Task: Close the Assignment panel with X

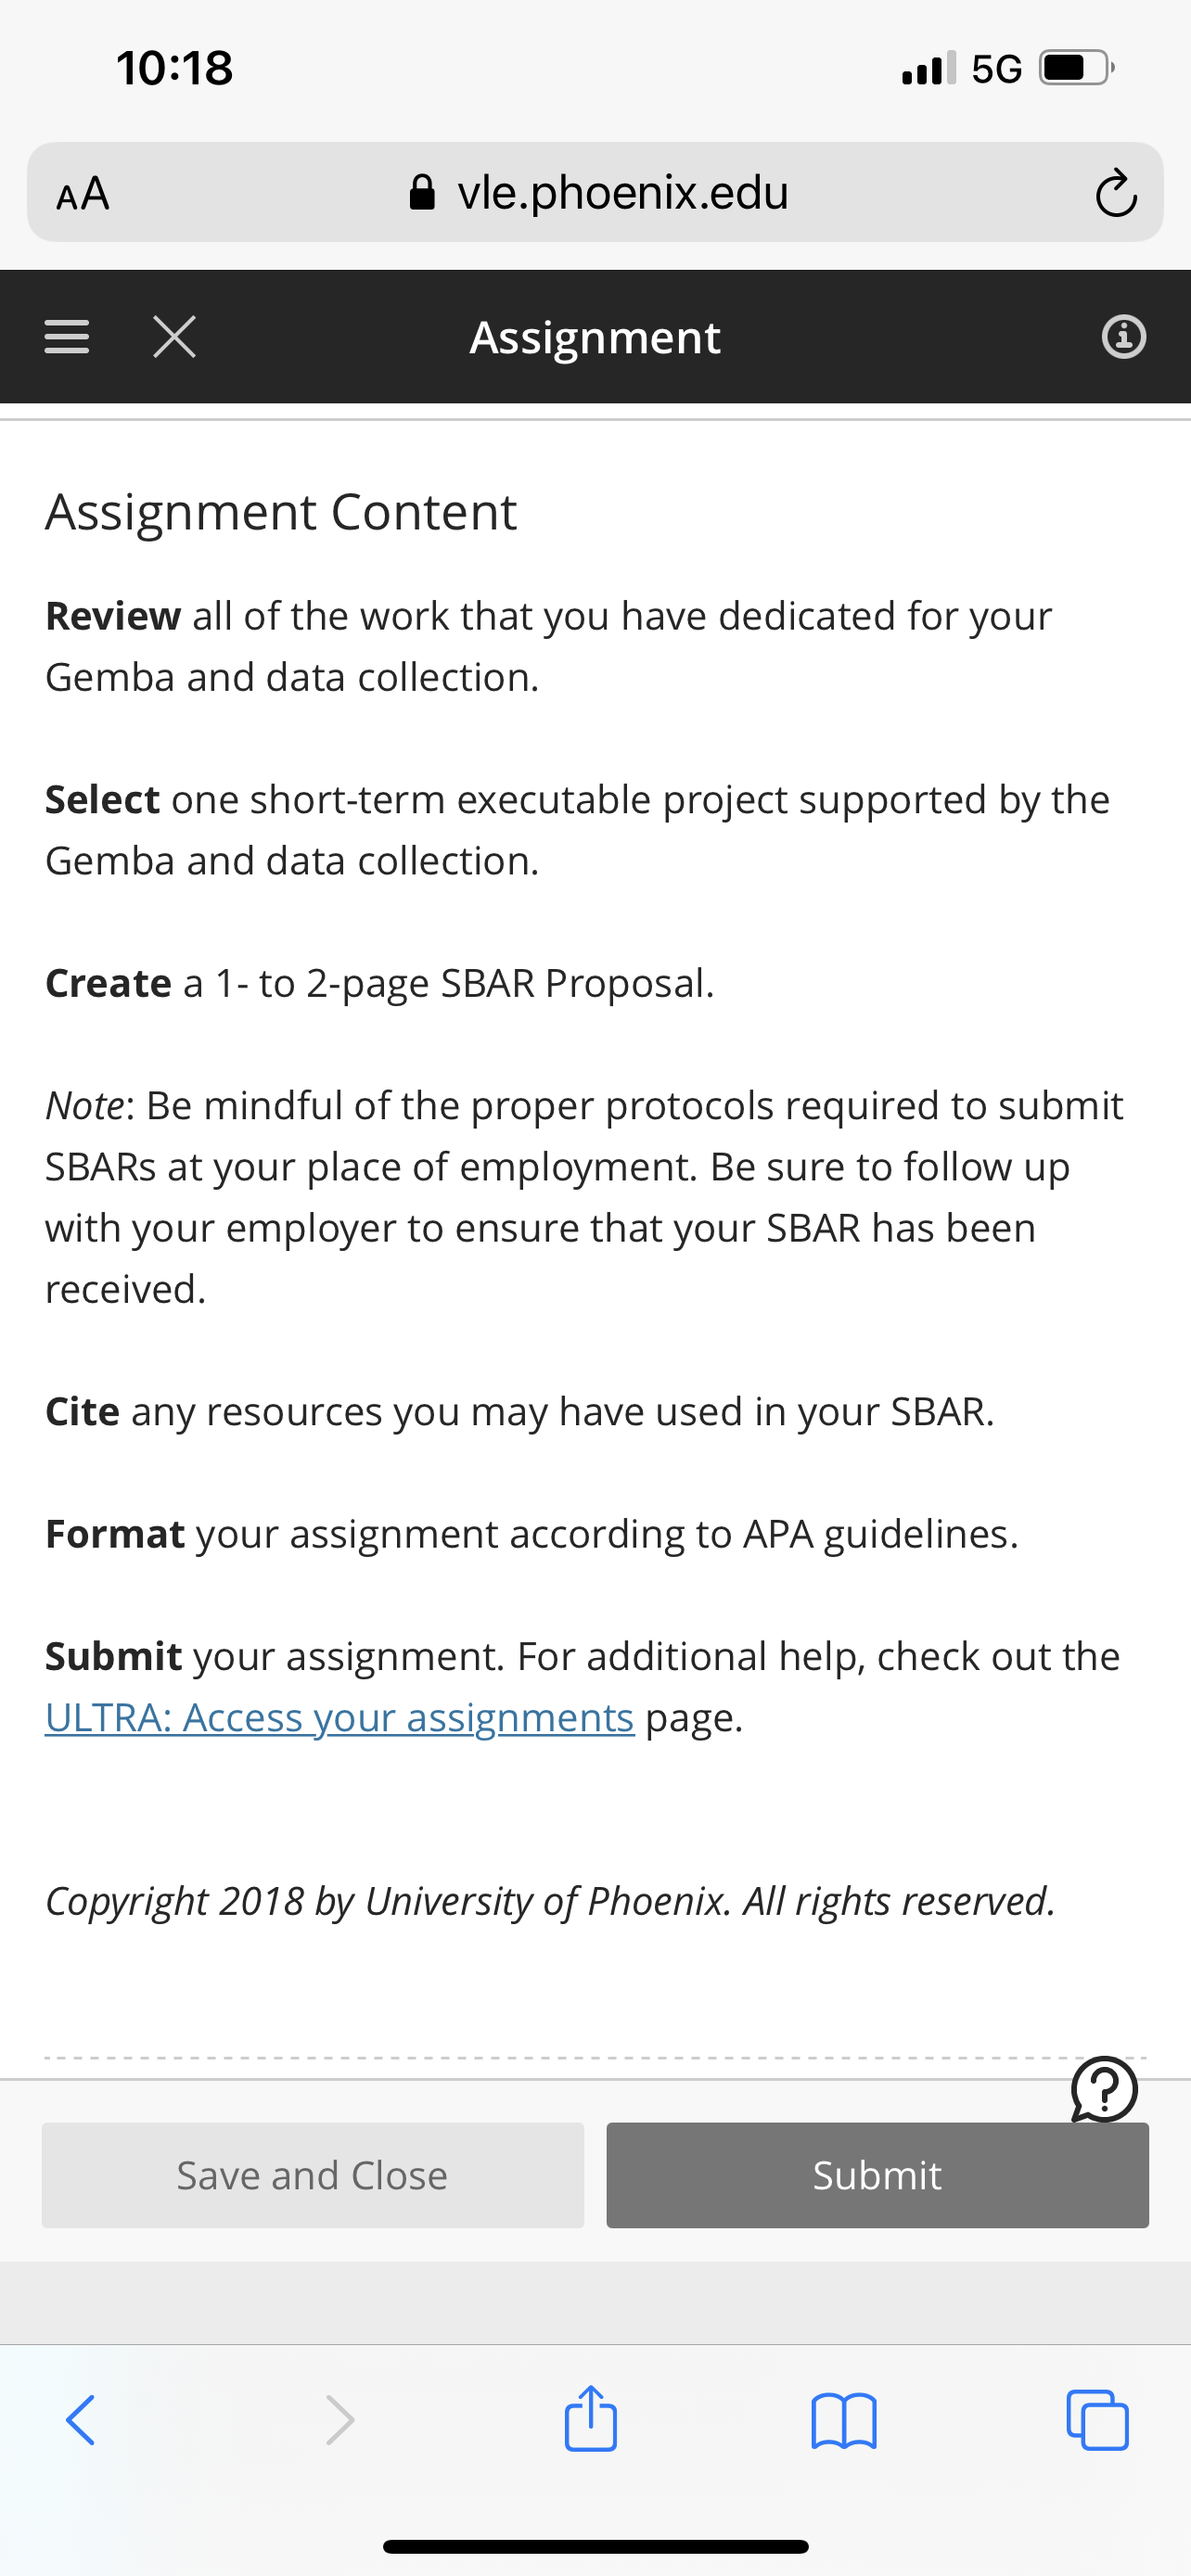Action: [175, 336]
